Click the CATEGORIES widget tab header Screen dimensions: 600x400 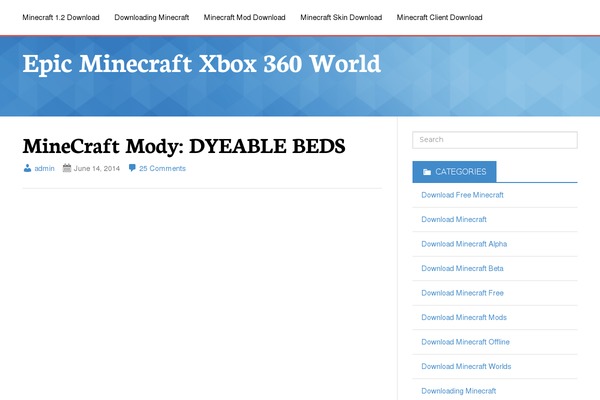pyautogui.click(x=454, y=171)
